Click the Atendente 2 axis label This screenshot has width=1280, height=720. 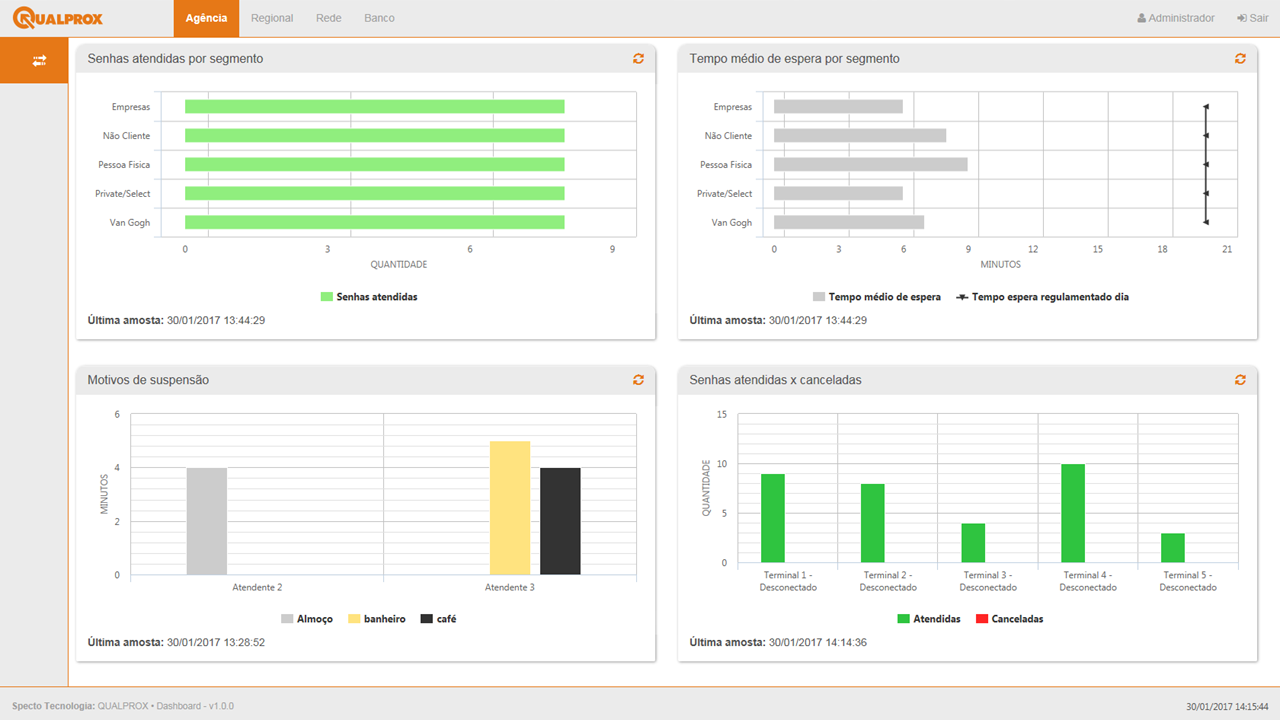click(257, 587)
